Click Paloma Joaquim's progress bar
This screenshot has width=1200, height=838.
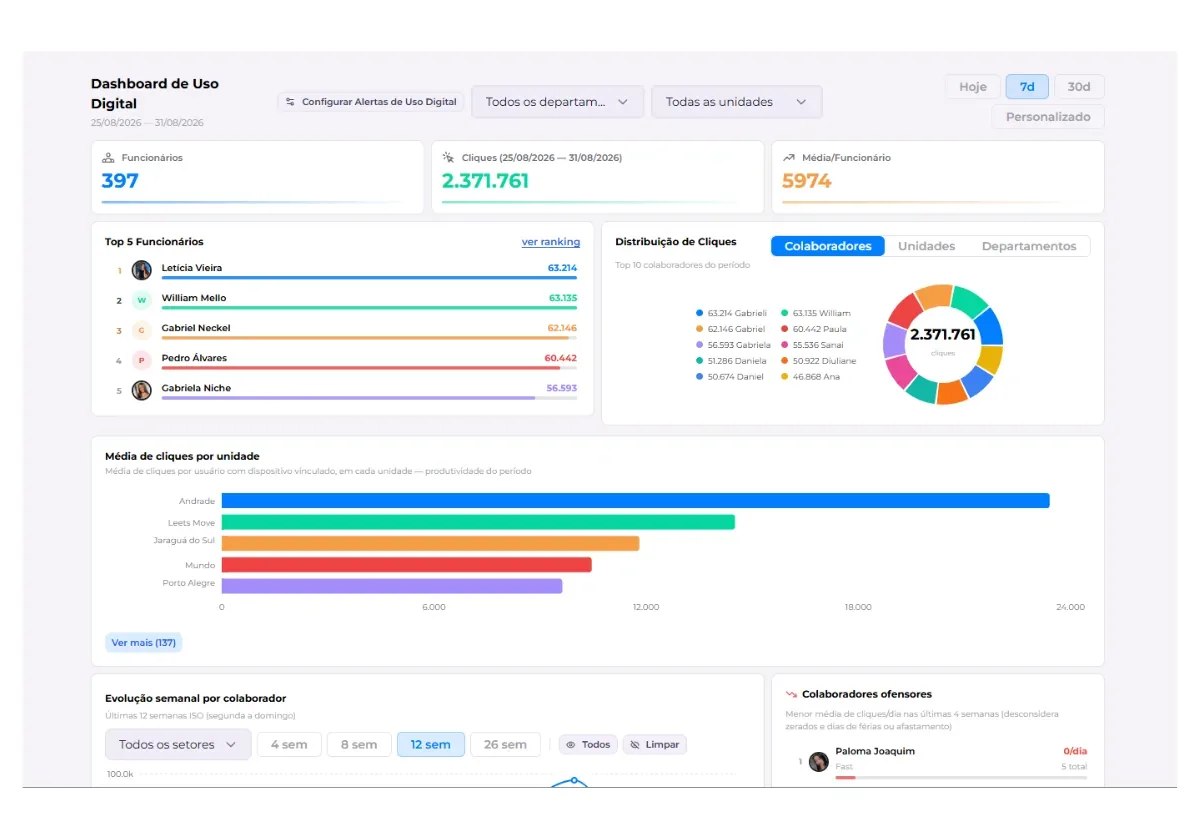tap(961, 777)
